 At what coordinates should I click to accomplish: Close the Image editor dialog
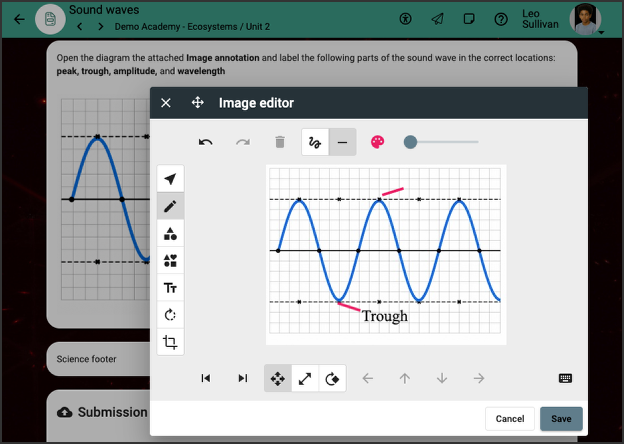pyautogui.click(x=166, y=103)
